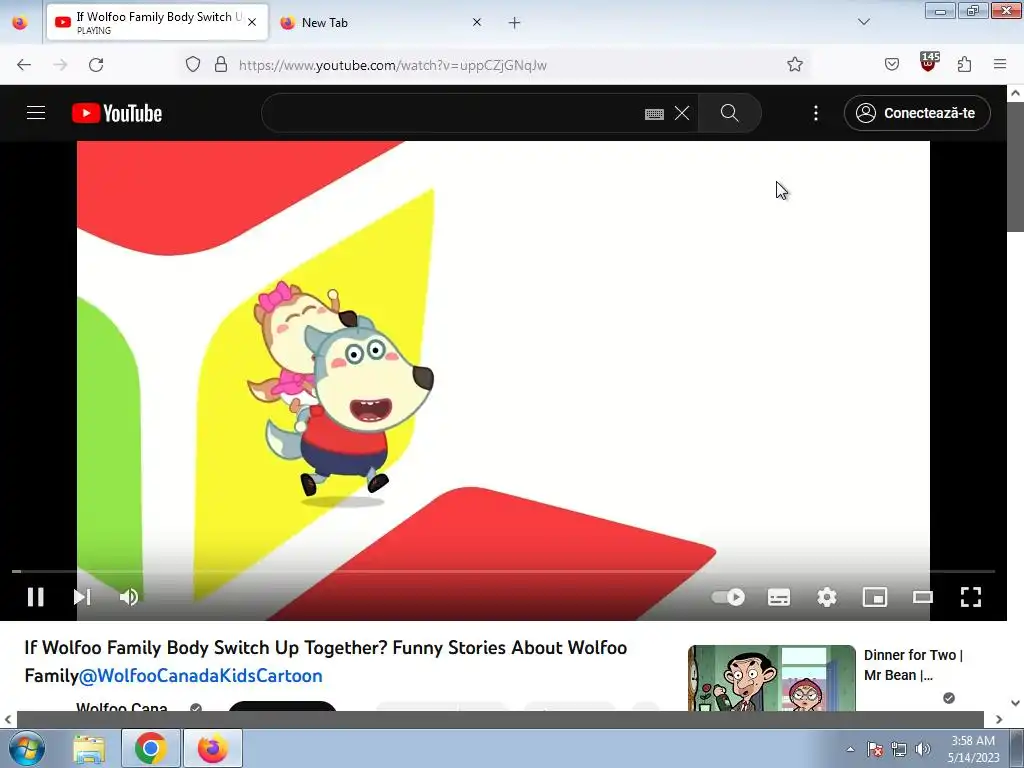The image size is (1024, 768).
Task: Open the Firefox extensions puzzle icon
Action: (965, 64)
